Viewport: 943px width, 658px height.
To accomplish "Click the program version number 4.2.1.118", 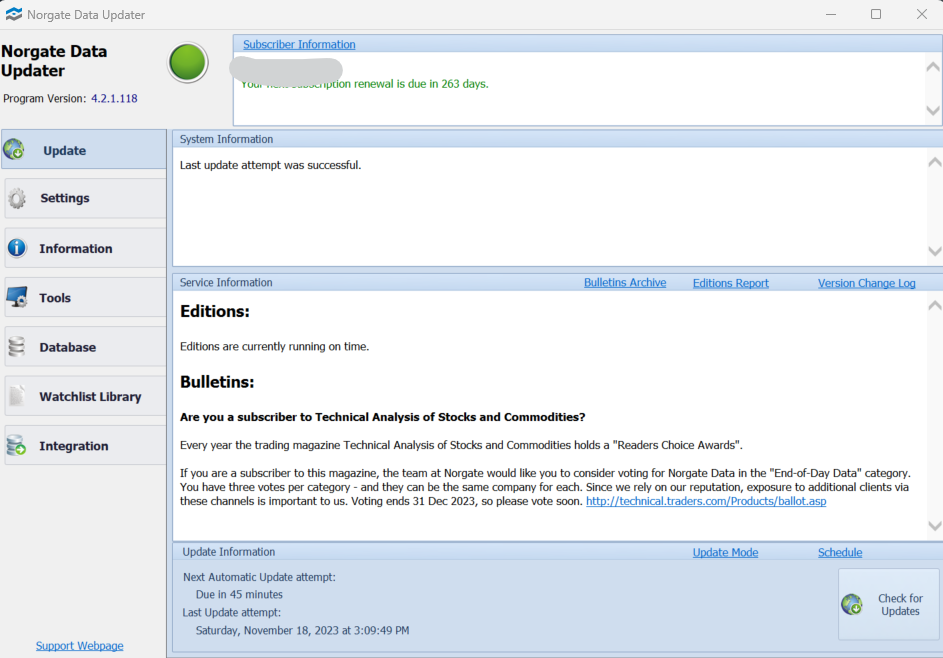I will pyautogui.click(x=114, y=98).
